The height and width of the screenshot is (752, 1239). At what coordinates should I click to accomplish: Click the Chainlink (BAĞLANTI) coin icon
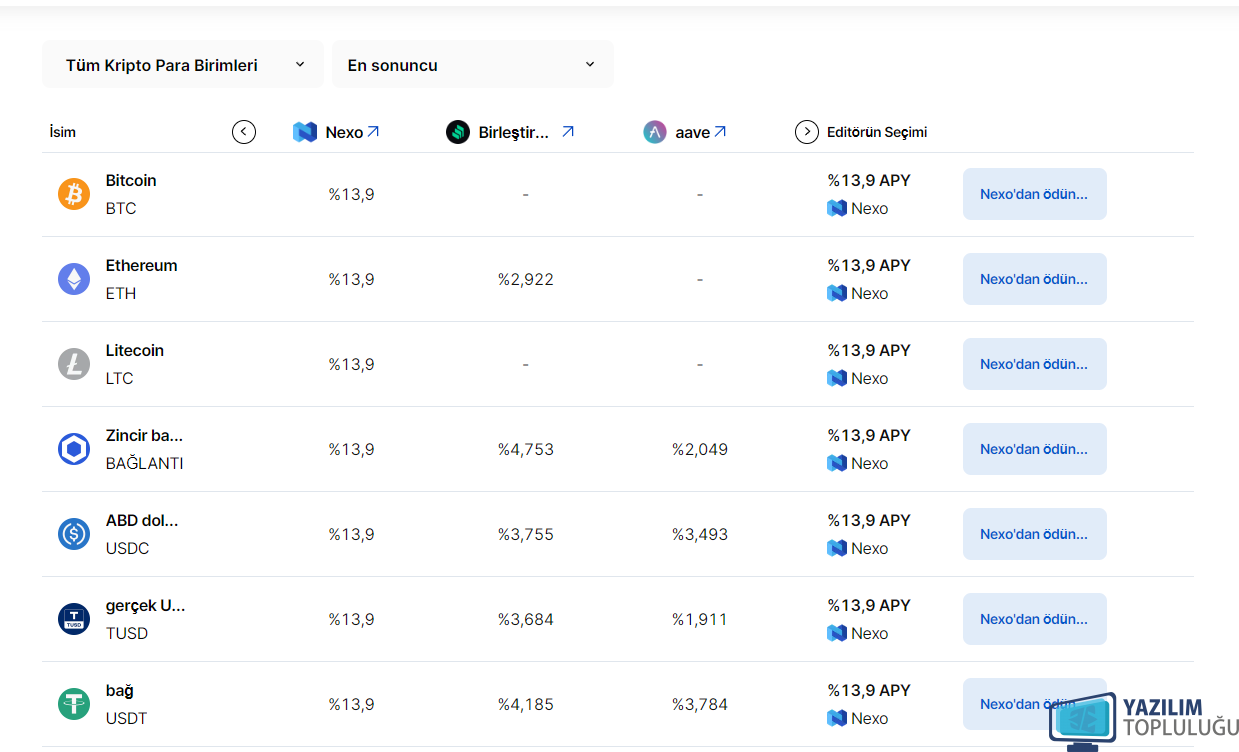click(74, 449)
